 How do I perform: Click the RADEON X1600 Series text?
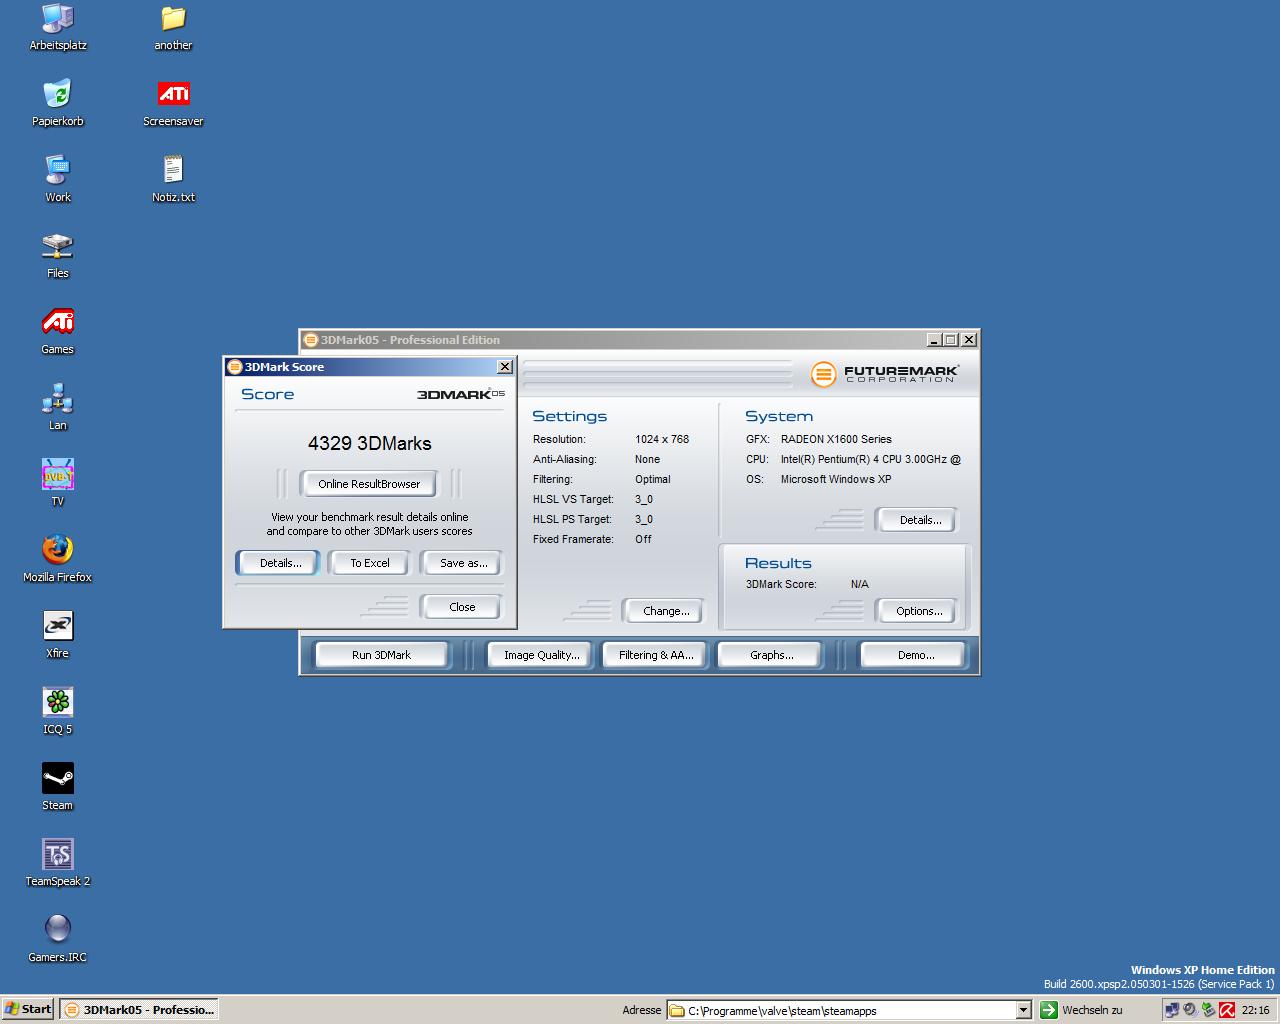click(x=836, y=439)
